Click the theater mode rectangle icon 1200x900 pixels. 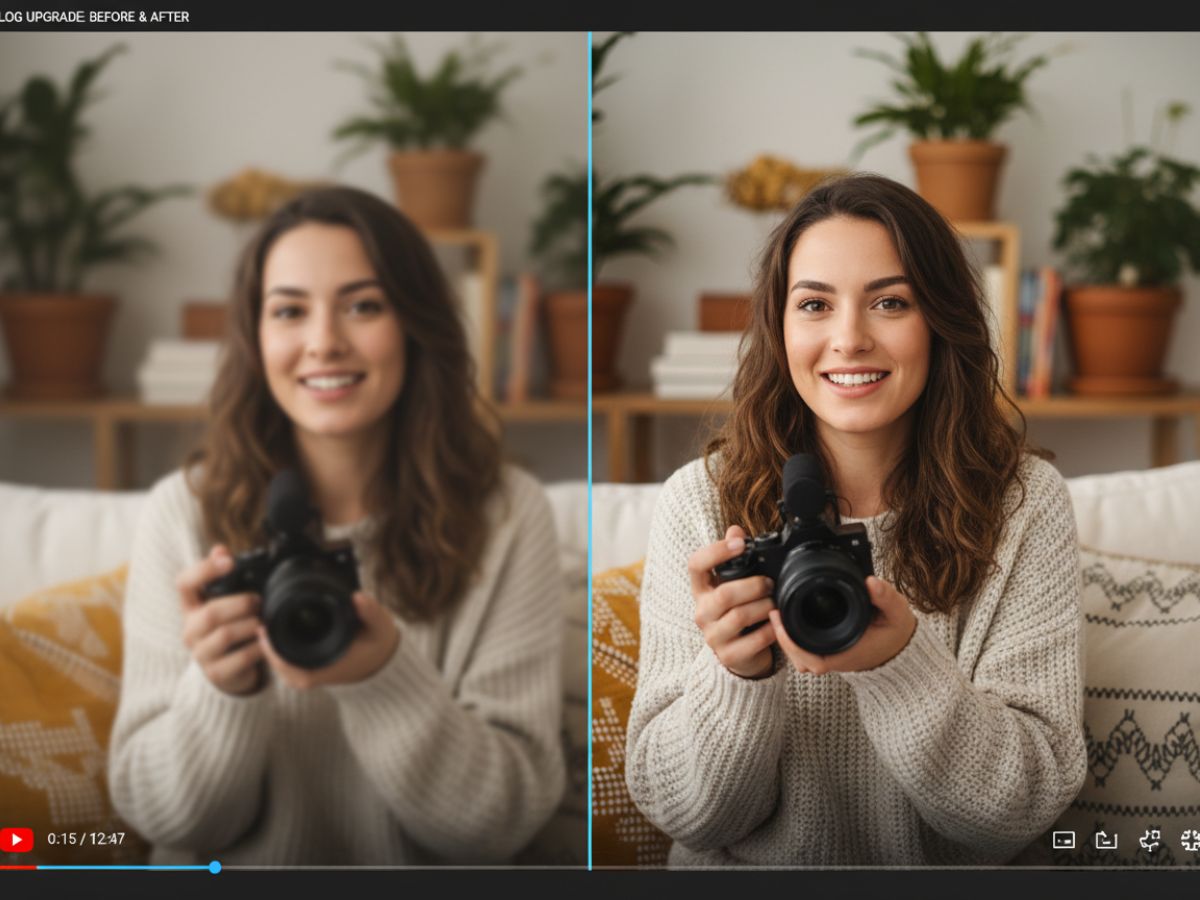(x=1107, y=840)
